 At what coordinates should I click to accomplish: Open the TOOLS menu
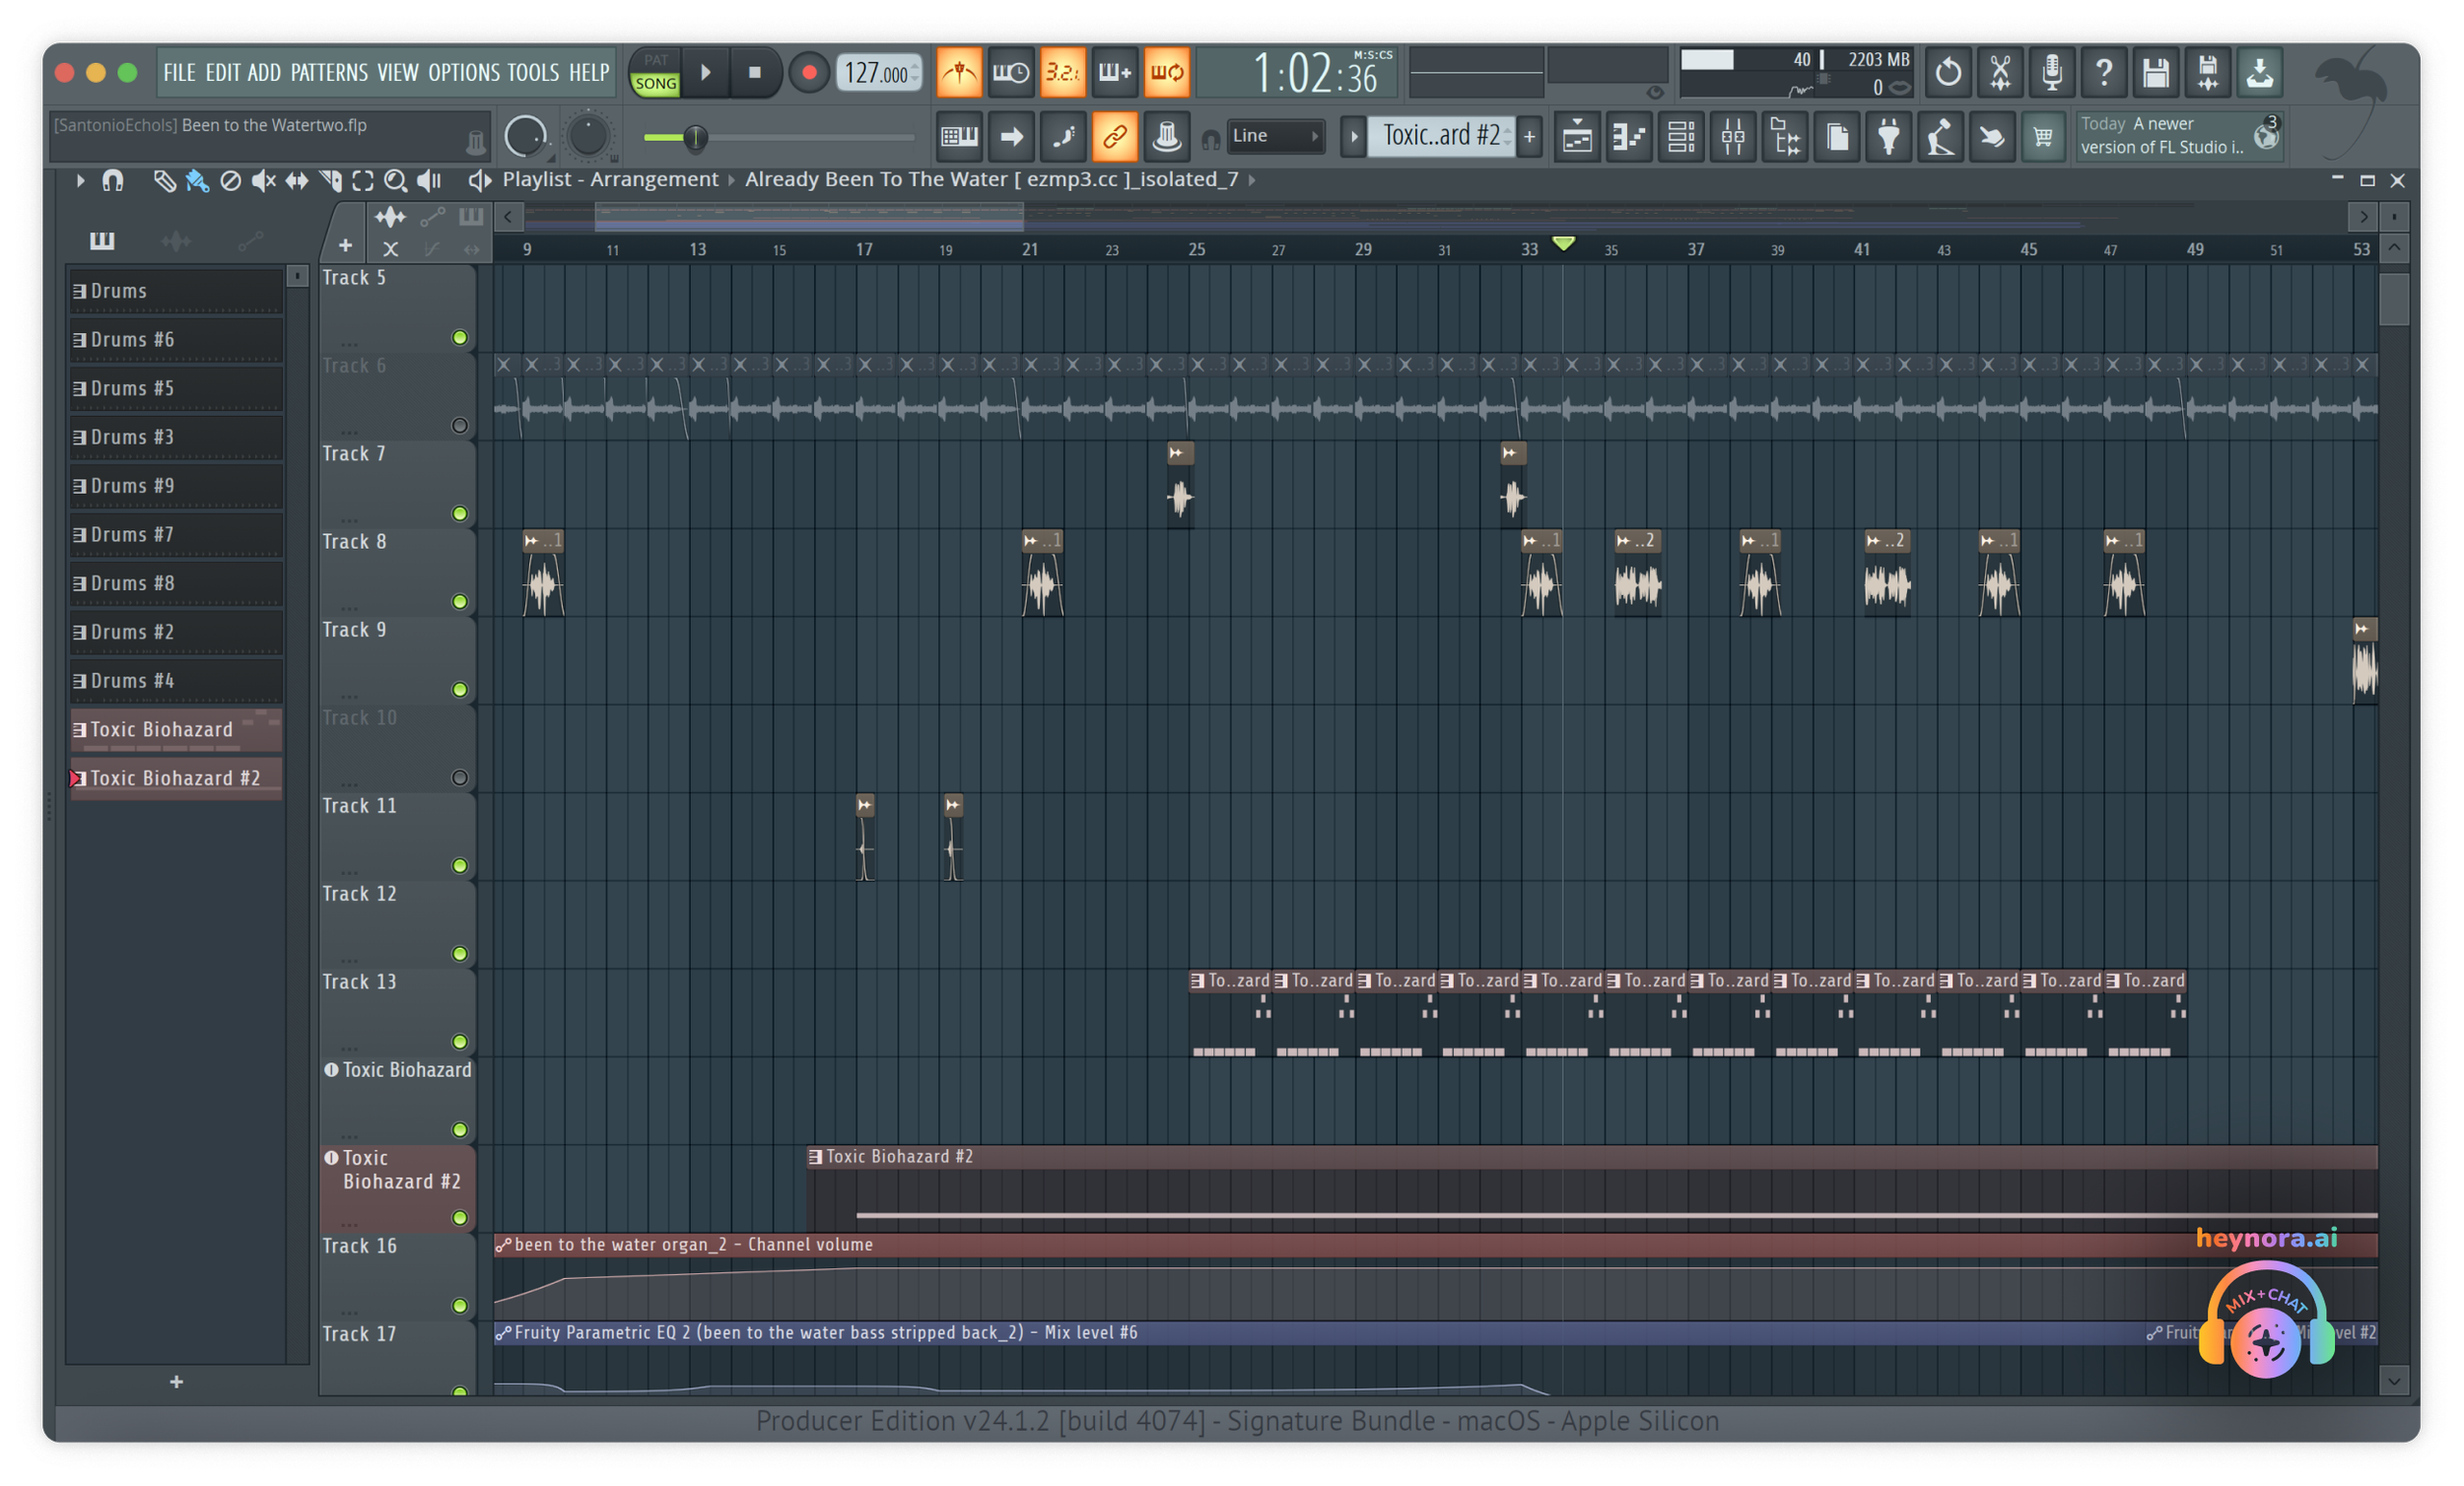click(x=532, y=73)
